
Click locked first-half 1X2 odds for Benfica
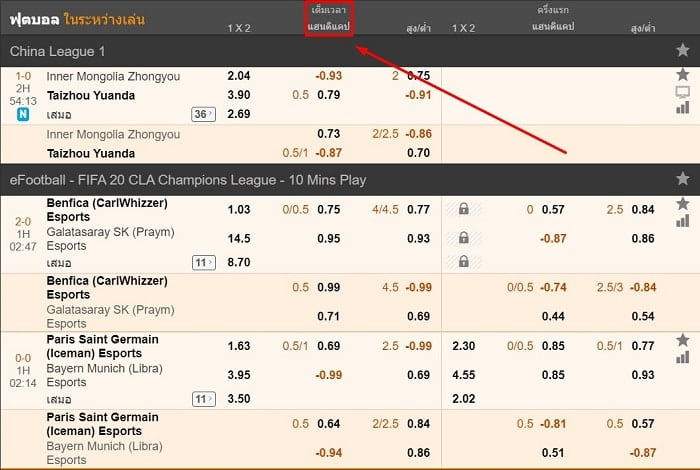pos(464,209)
